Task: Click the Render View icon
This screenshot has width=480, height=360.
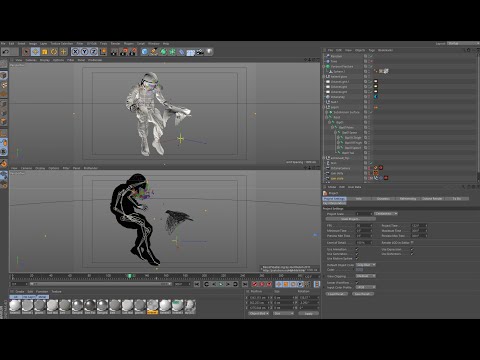Action: pos(114,52)
